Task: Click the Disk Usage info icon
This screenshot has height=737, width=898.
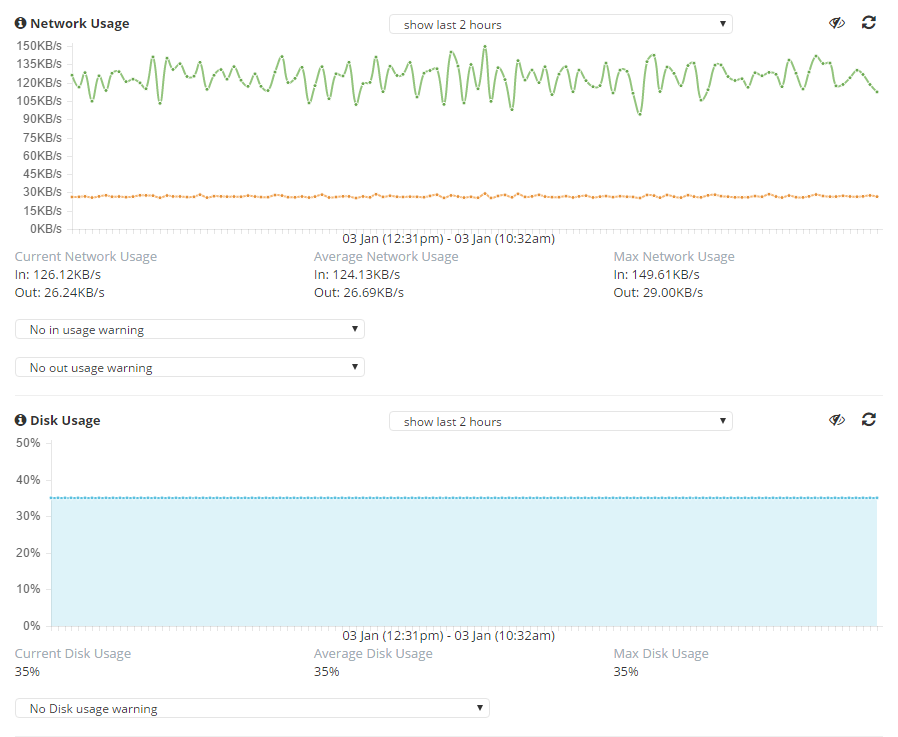Action: (x=21, y=420)
